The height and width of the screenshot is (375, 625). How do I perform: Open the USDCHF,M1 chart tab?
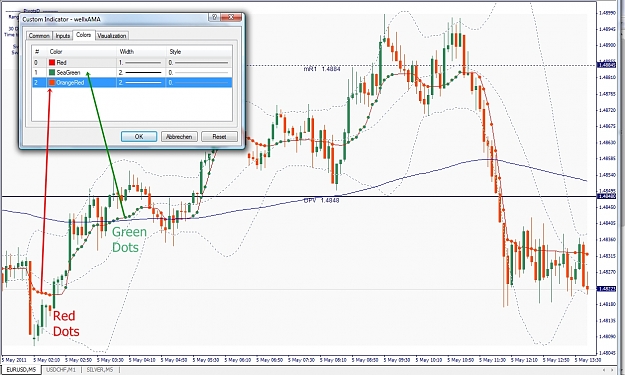[61, 370]
